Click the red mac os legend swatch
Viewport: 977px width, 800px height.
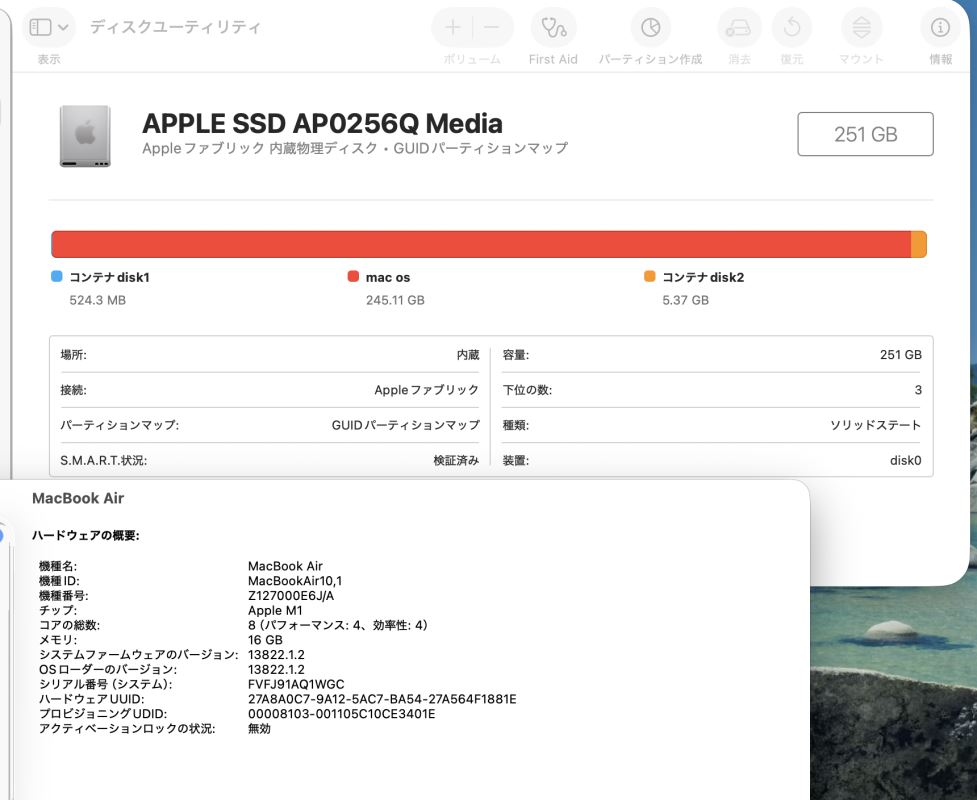pyautogui.click(x=353, y=277)
